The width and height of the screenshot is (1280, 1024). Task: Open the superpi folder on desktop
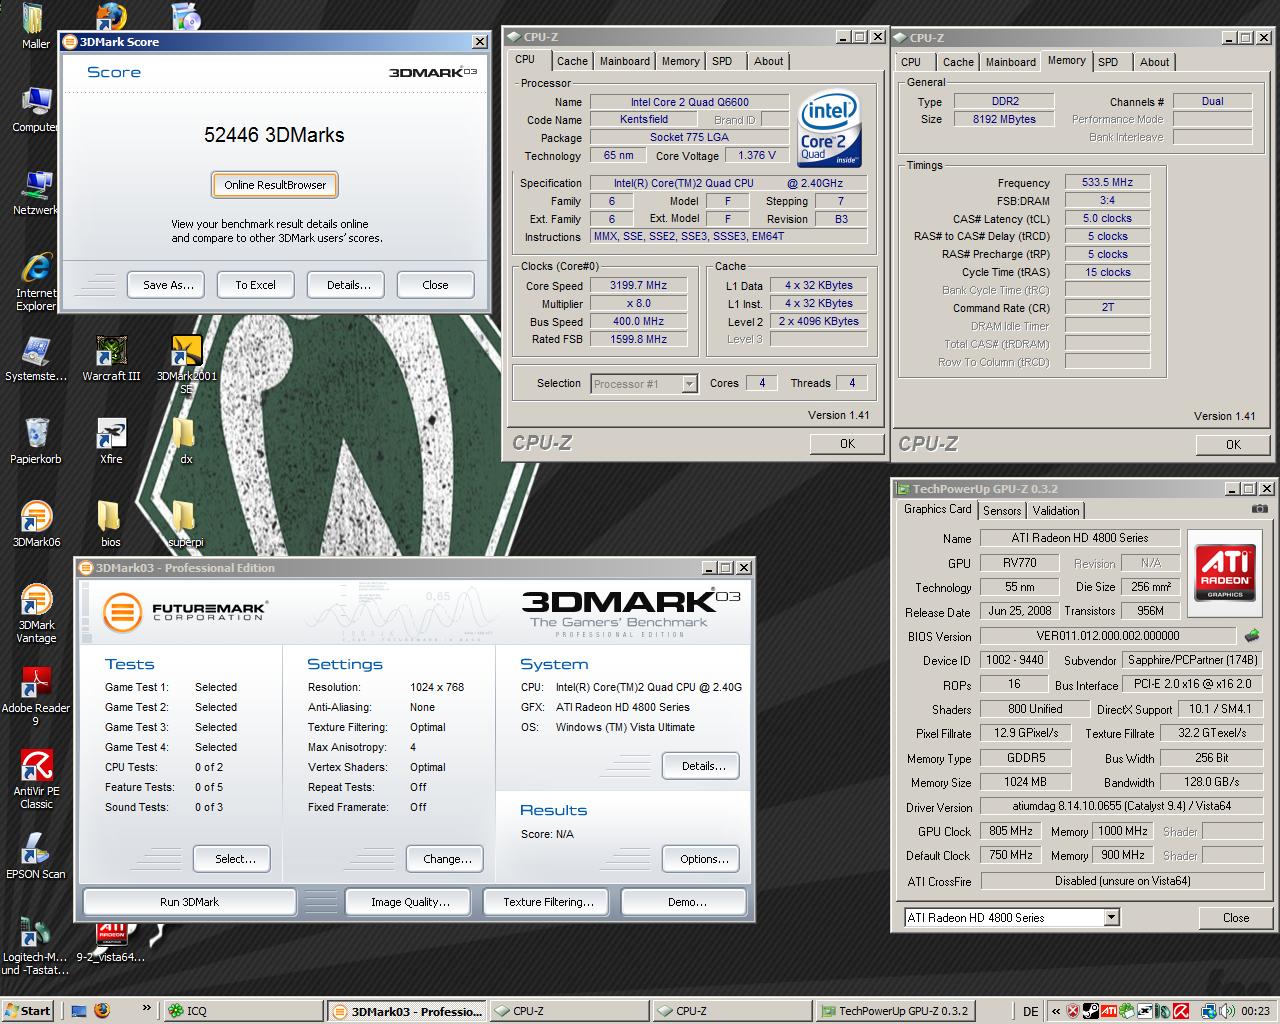pyautogui.click(x=185, y=524)
